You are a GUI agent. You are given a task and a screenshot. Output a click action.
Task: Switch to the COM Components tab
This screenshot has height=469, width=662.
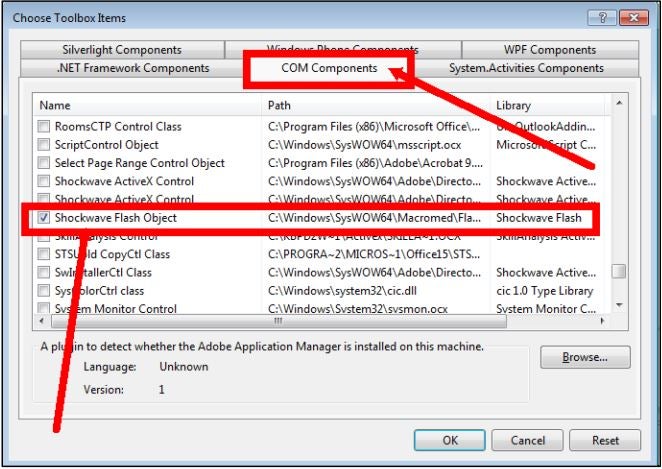click(x=329, y=68)
